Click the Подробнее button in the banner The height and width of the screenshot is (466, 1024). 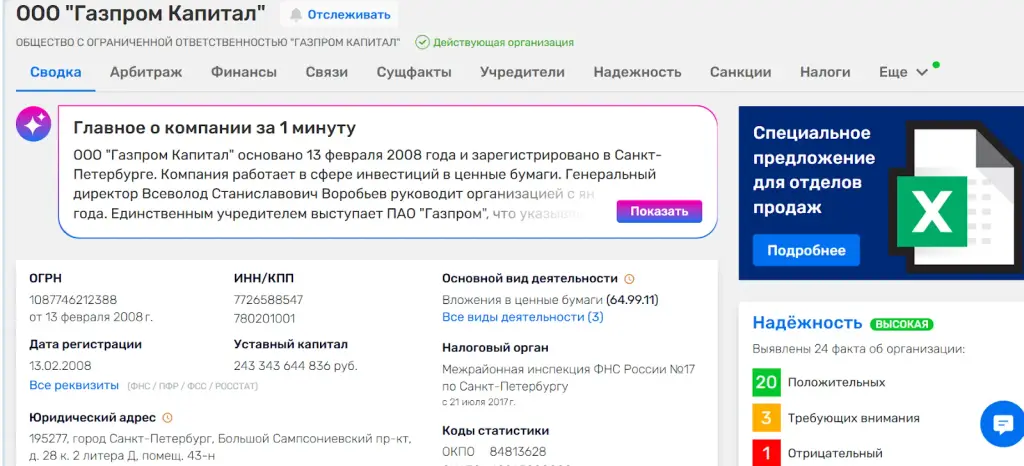coord(806,251)
